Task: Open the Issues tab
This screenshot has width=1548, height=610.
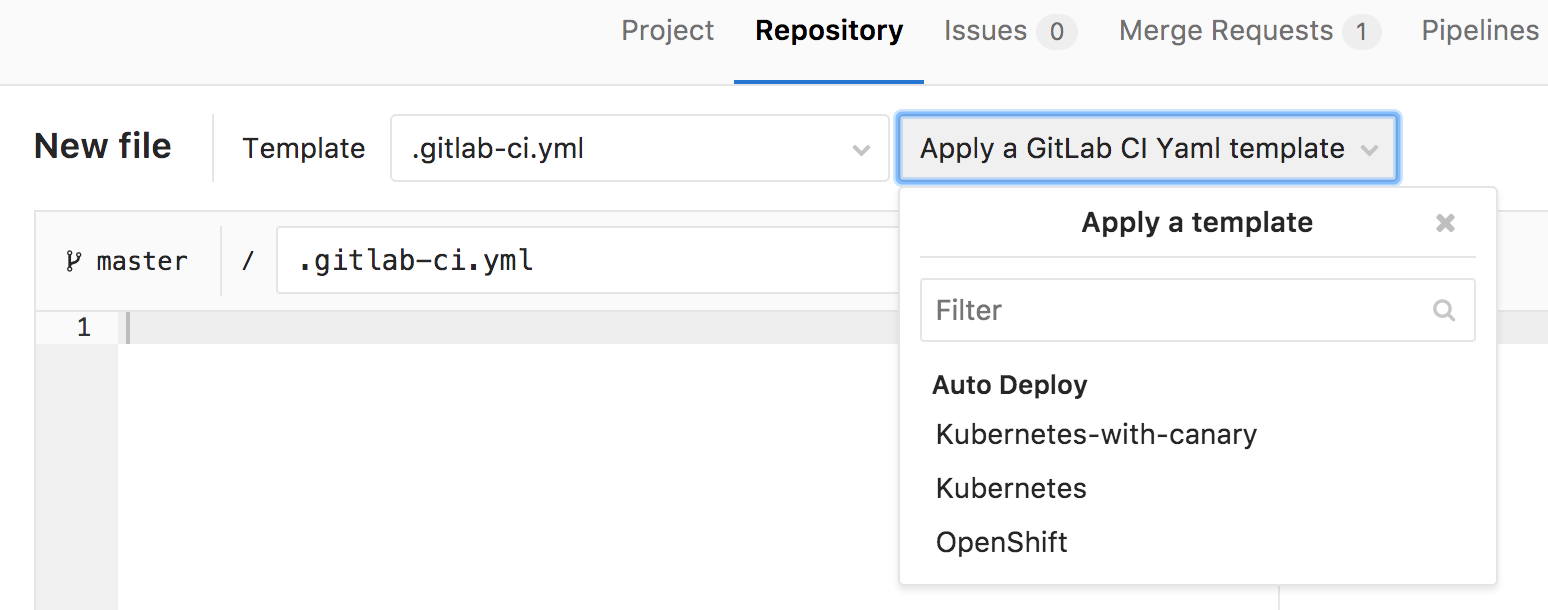Action: pos(985,31)
